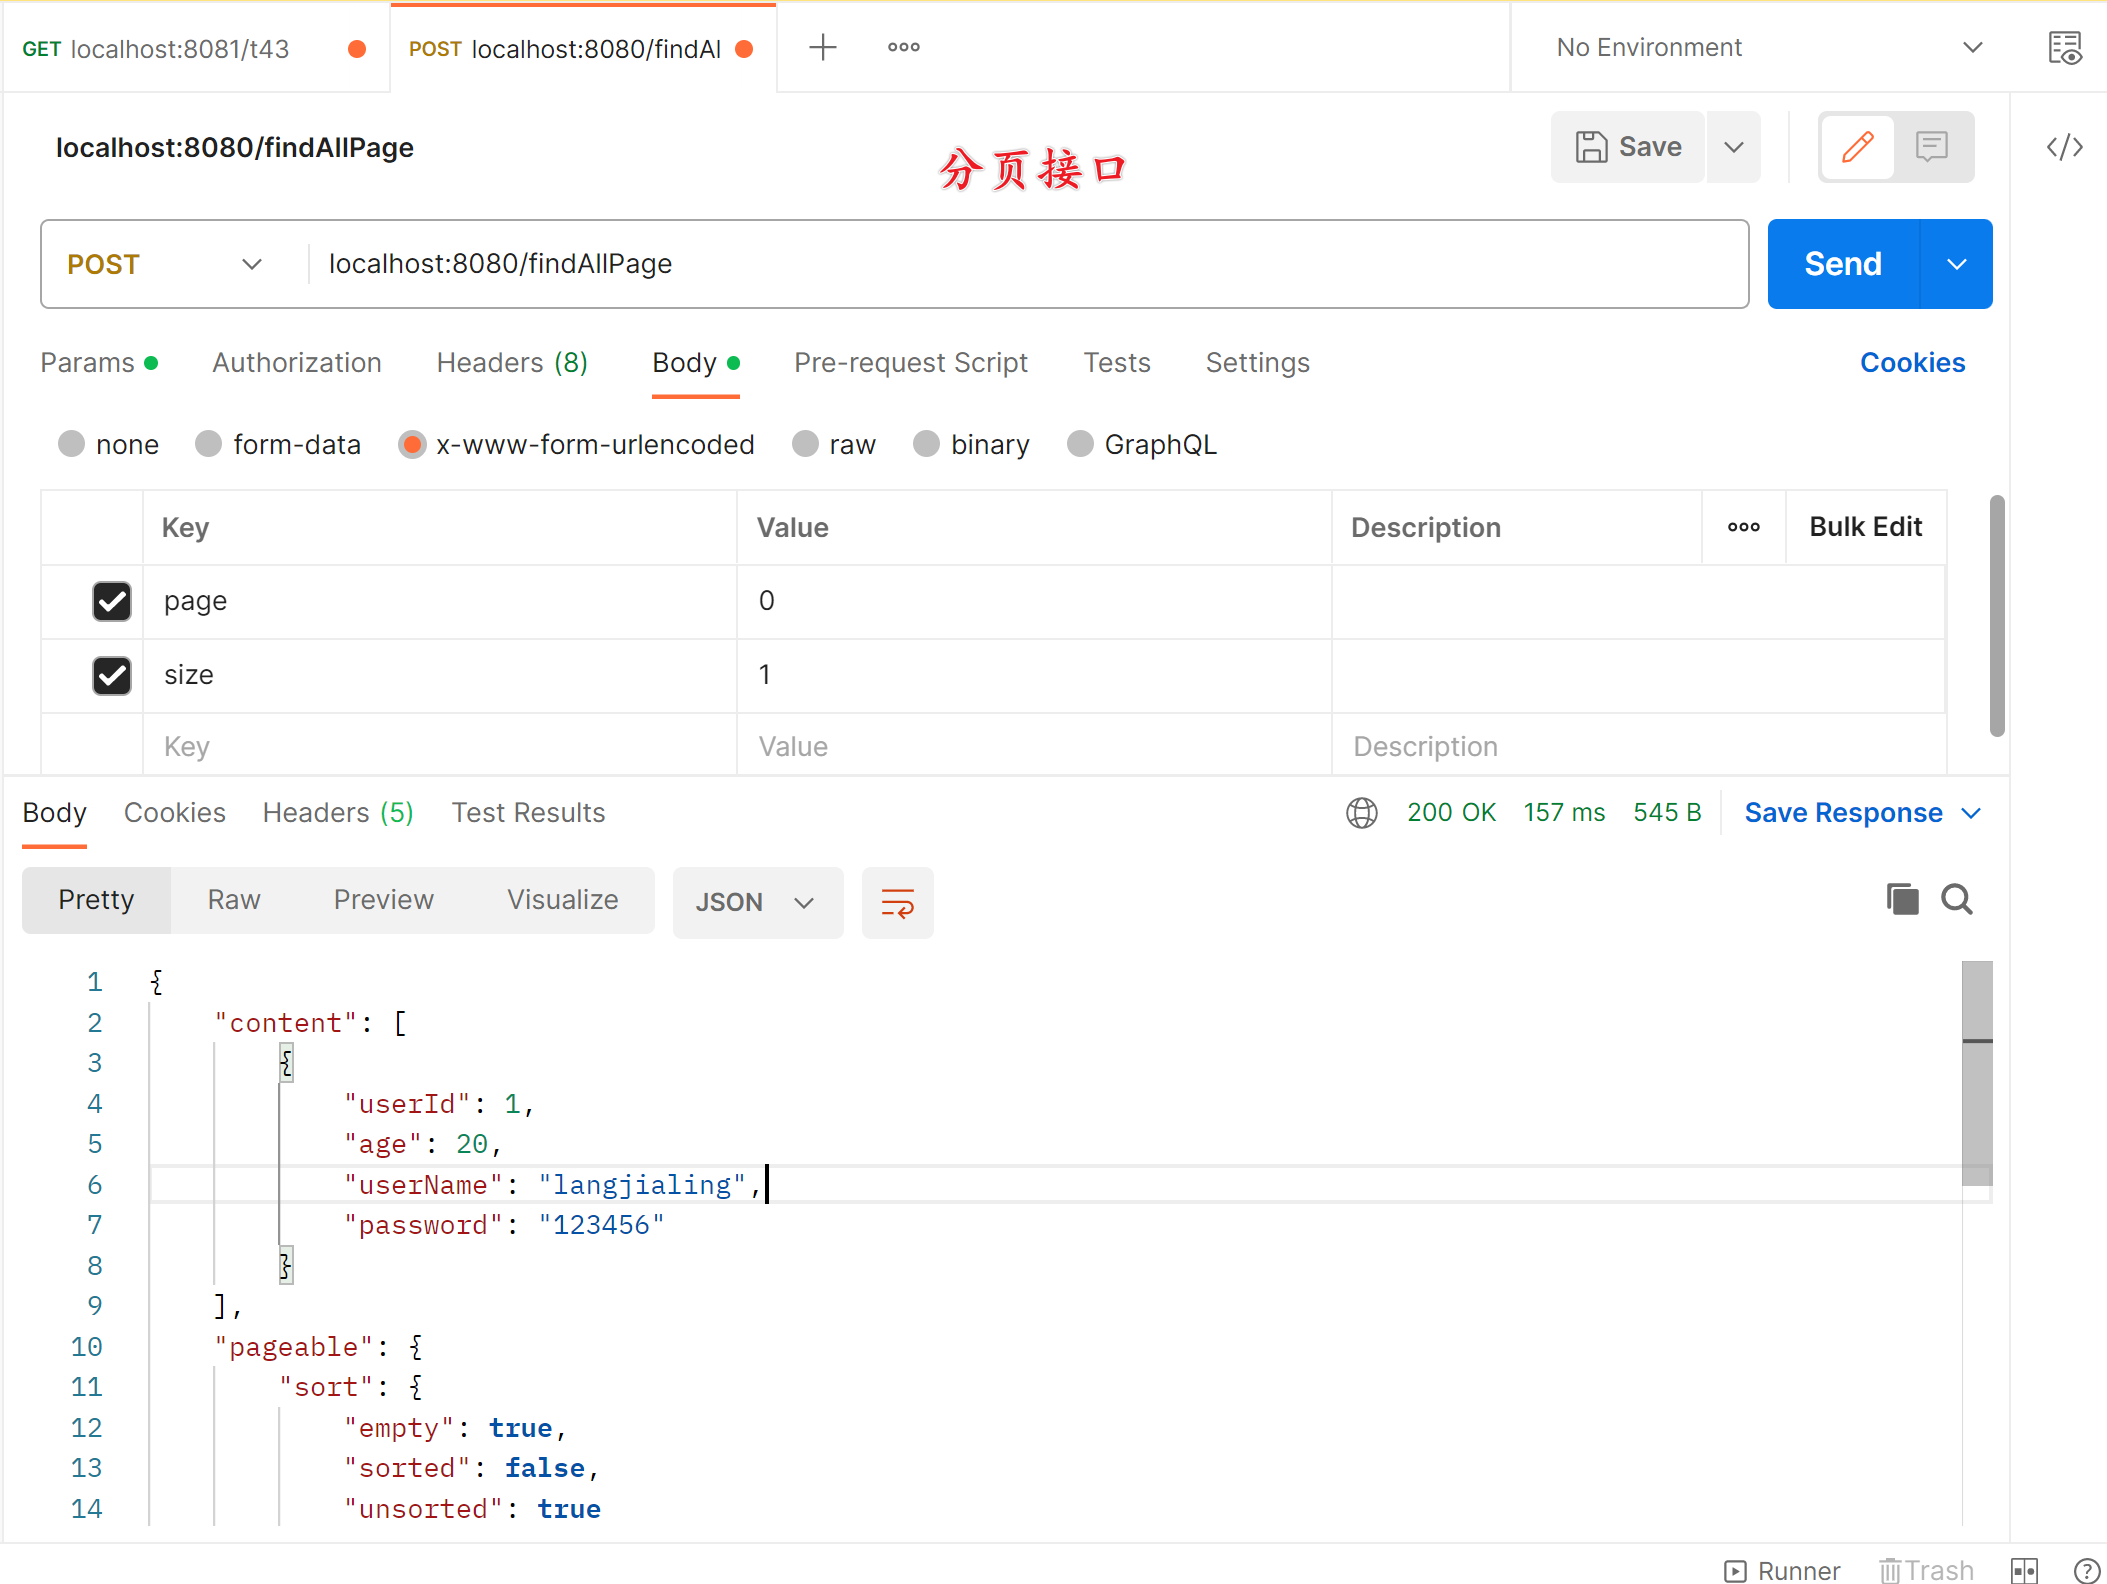This screenshot has height=1584, width=2107.
Task: Click the pencil edit mode icon
Action: (x=1857, y=147)
